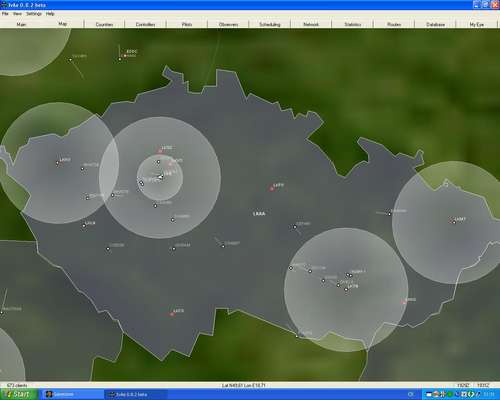Open the Scheduling tab
This screenshot has width=500, height=400.
pos(270,24)
